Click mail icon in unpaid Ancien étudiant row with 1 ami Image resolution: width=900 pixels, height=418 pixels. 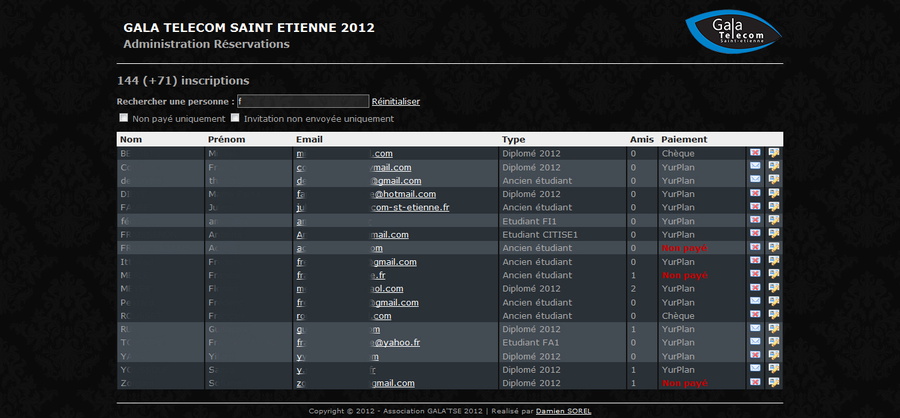[755, 274]
